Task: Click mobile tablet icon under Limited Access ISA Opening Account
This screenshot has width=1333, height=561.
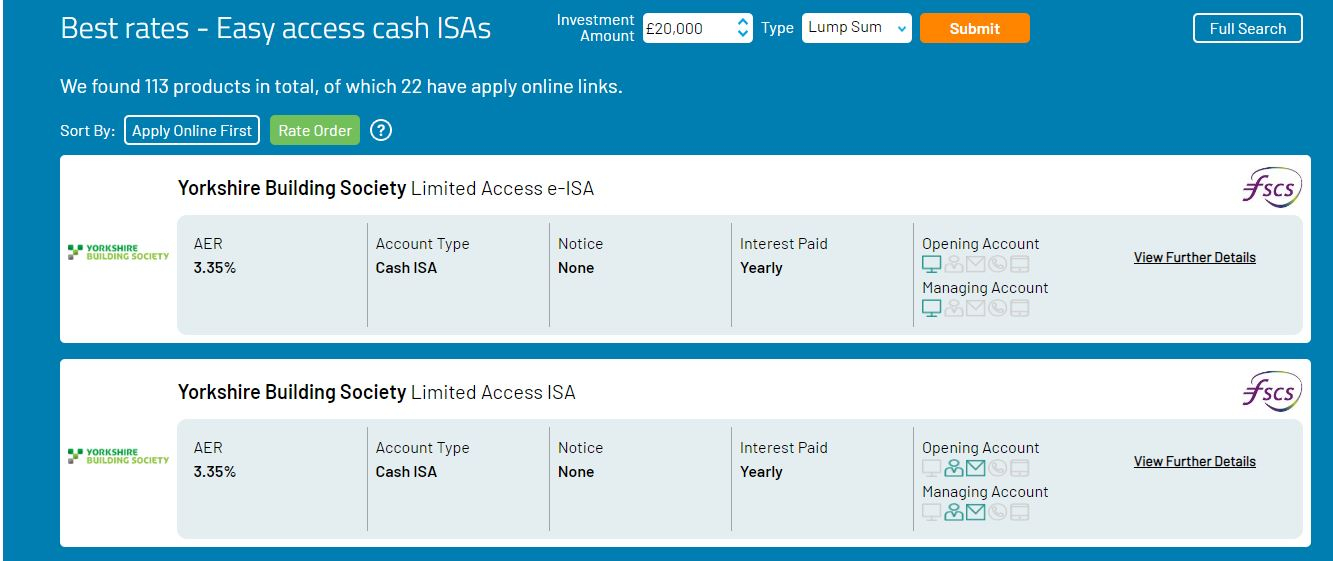Action: (1019, 468)
